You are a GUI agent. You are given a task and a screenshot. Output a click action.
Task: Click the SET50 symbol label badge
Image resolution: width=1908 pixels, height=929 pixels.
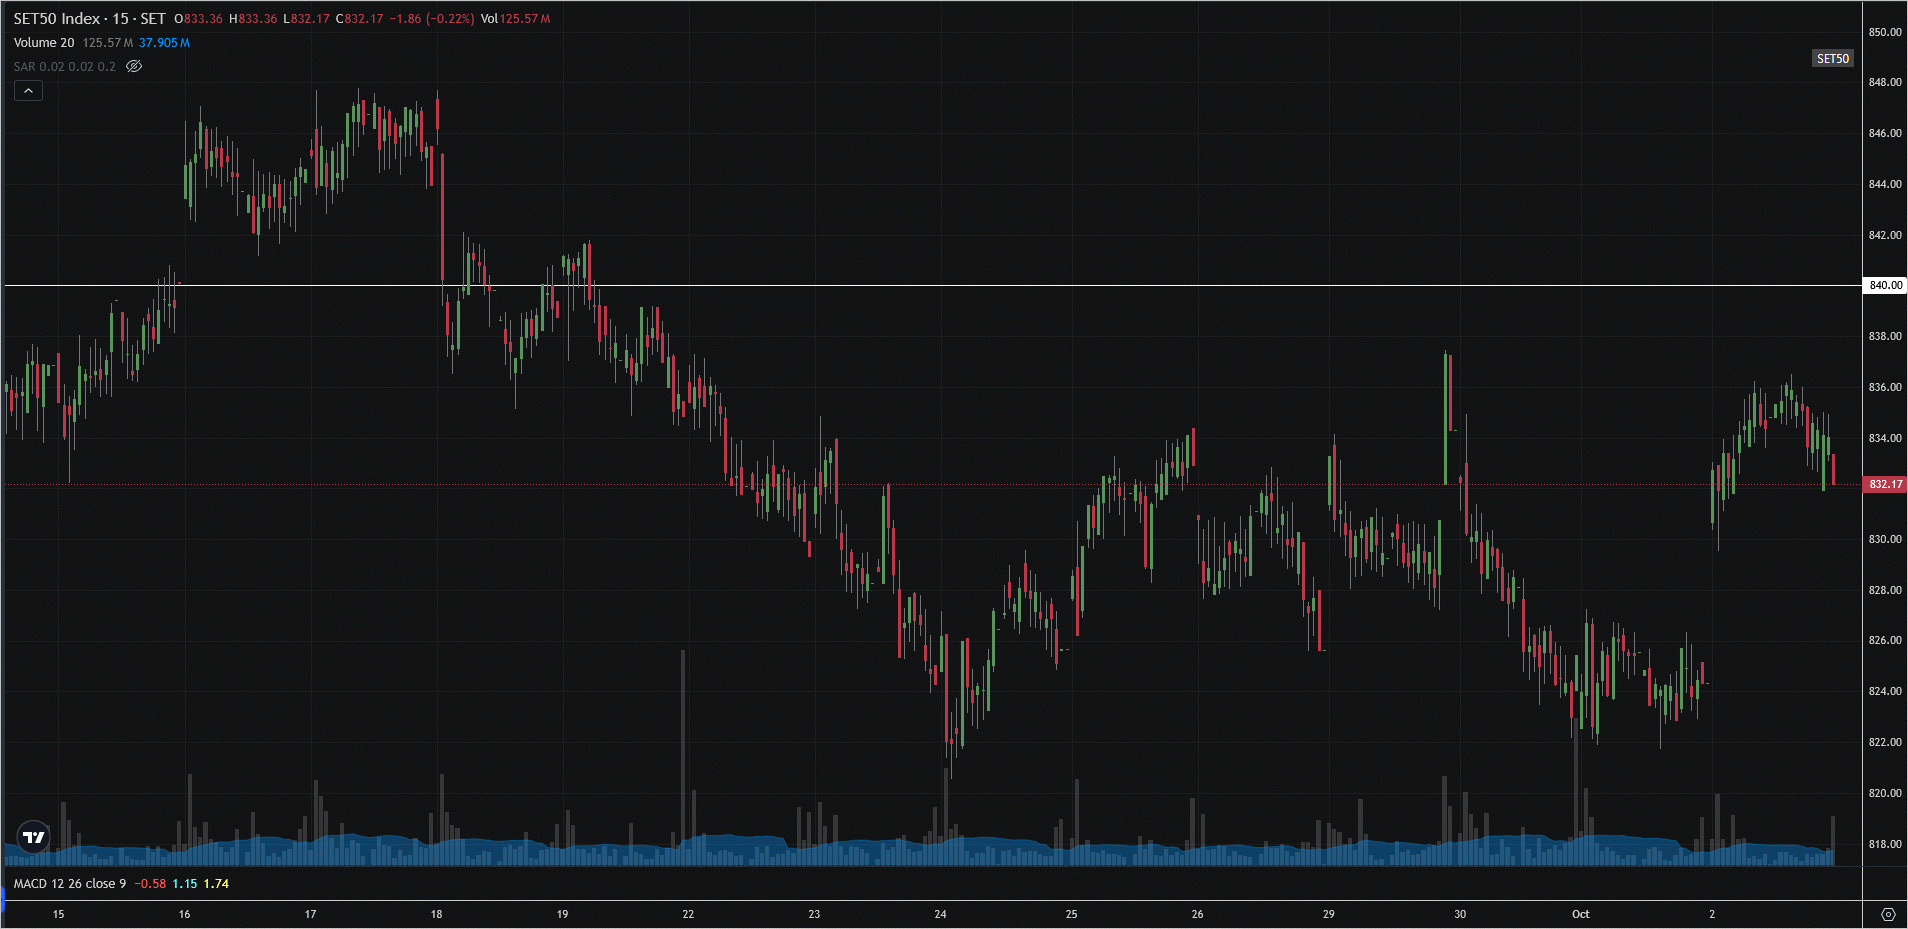(1832, 59)
